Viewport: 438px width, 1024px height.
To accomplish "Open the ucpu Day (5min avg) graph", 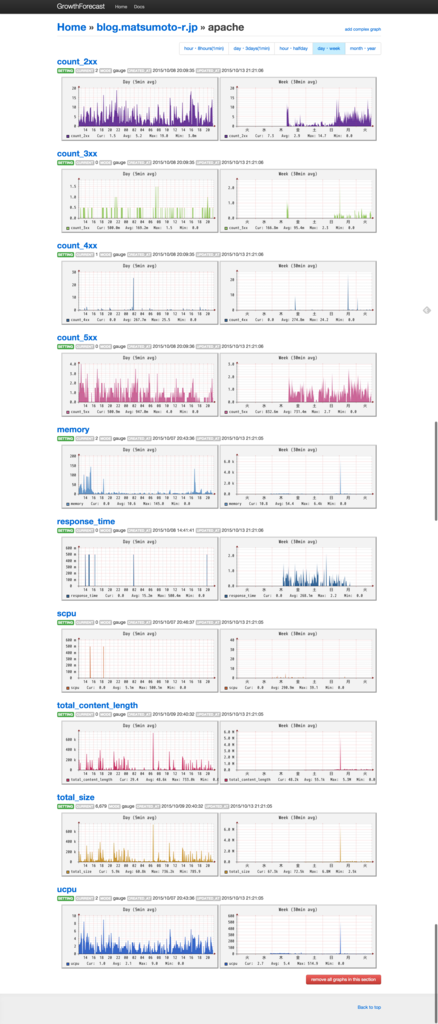I will click(138, 936).
